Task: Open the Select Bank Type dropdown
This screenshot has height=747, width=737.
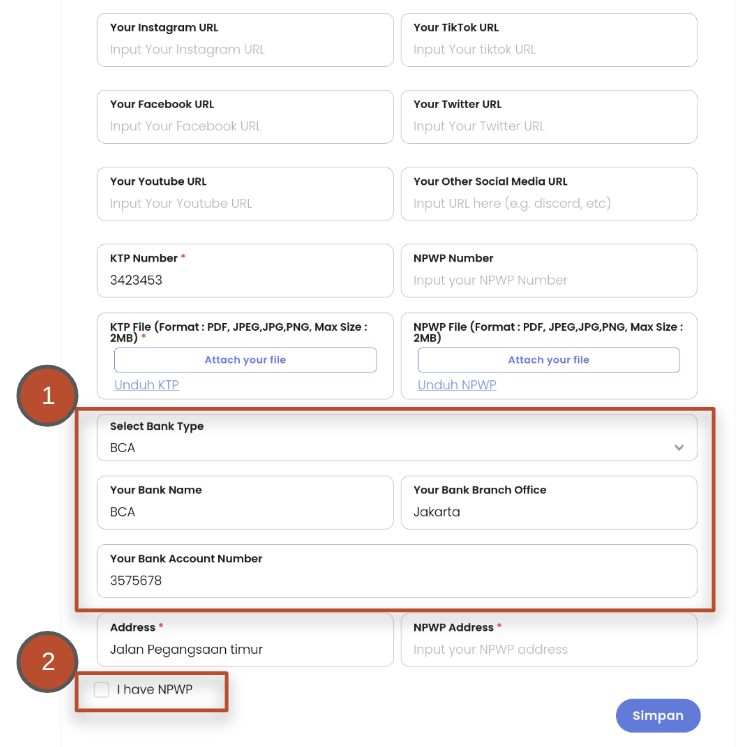Action: [x=397, y=447]
